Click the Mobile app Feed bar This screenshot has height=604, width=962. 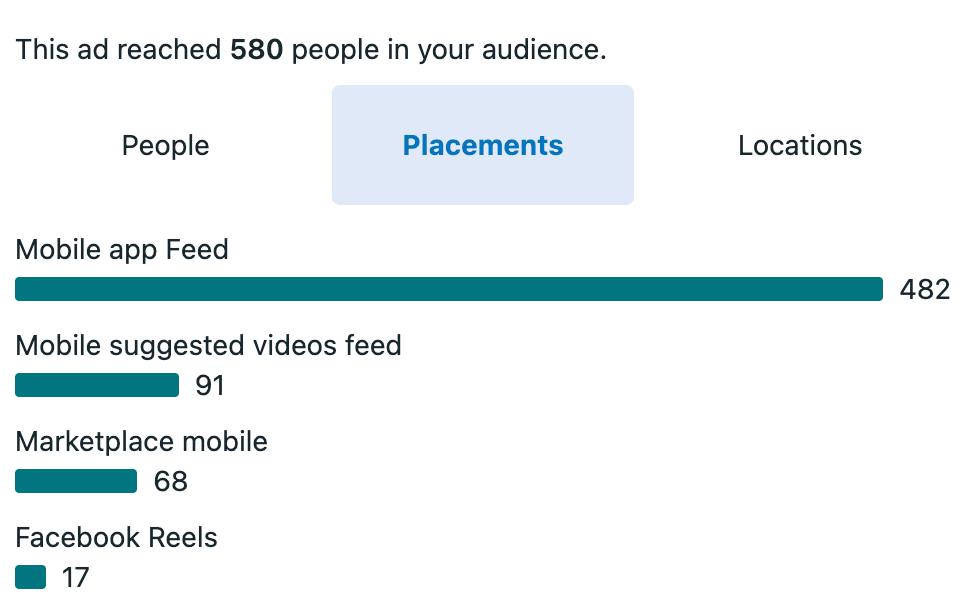point(449,289)
